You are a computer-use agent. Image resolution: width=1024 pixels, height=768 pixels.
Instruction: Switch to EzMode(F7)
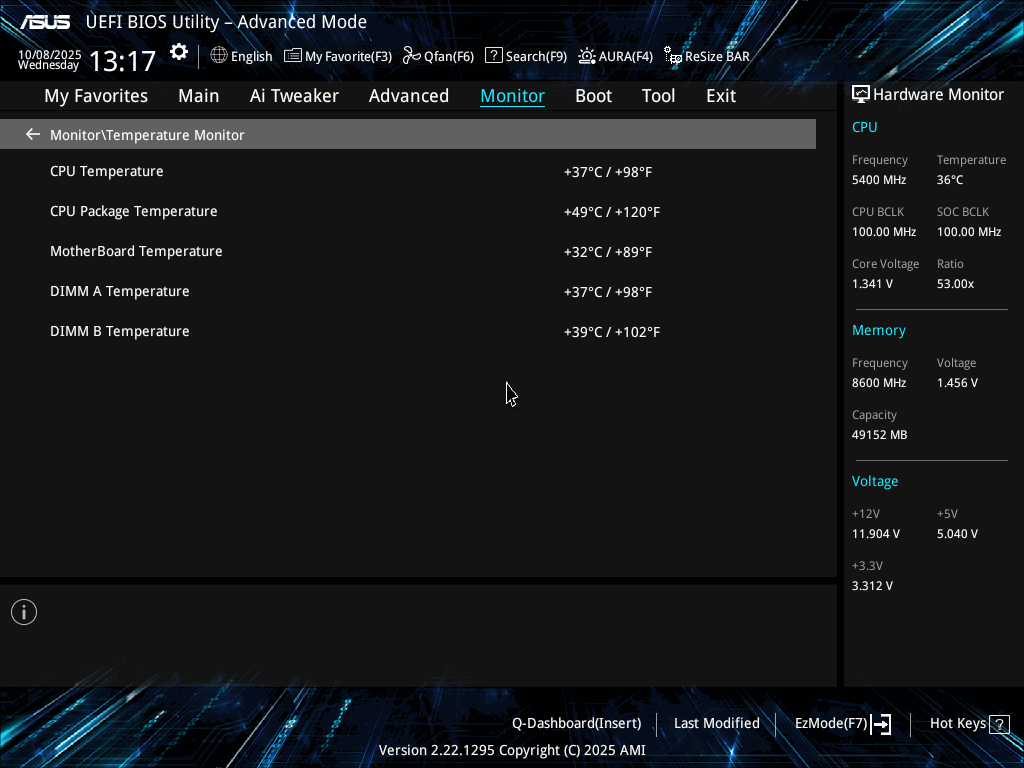(842, 723)
